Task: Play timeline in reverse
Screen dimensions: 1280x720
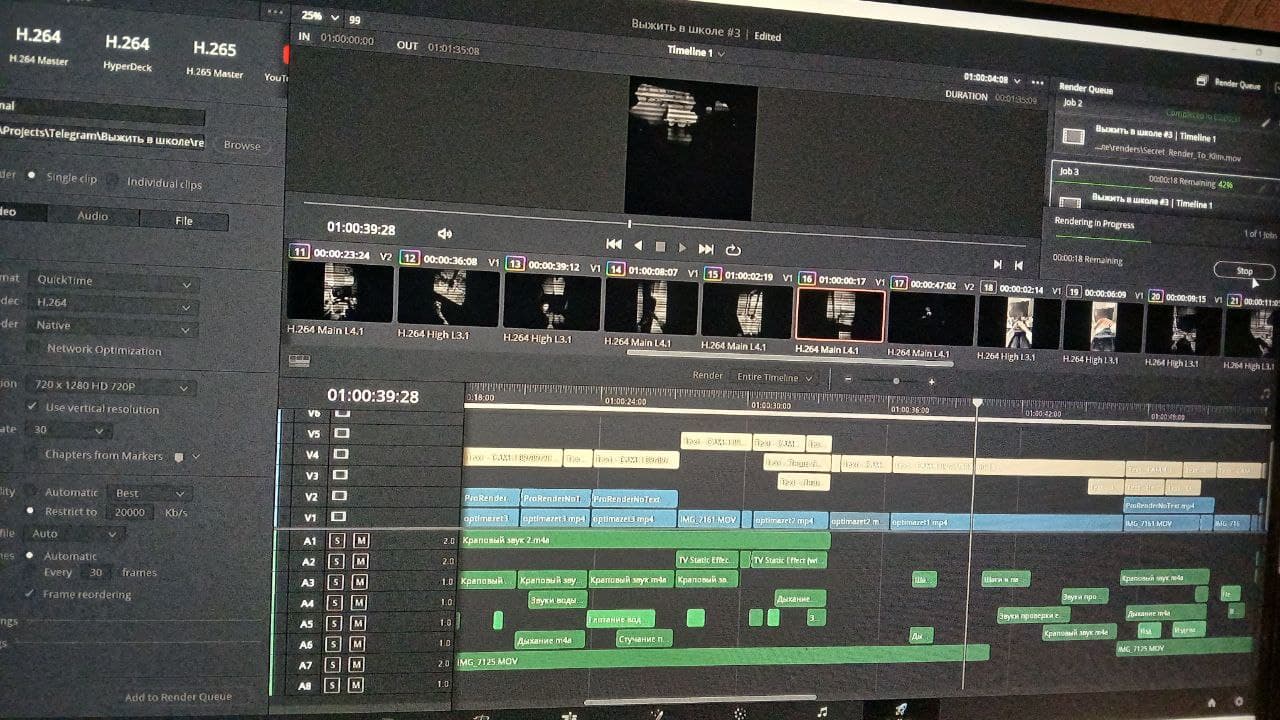Action: point(638,246)
